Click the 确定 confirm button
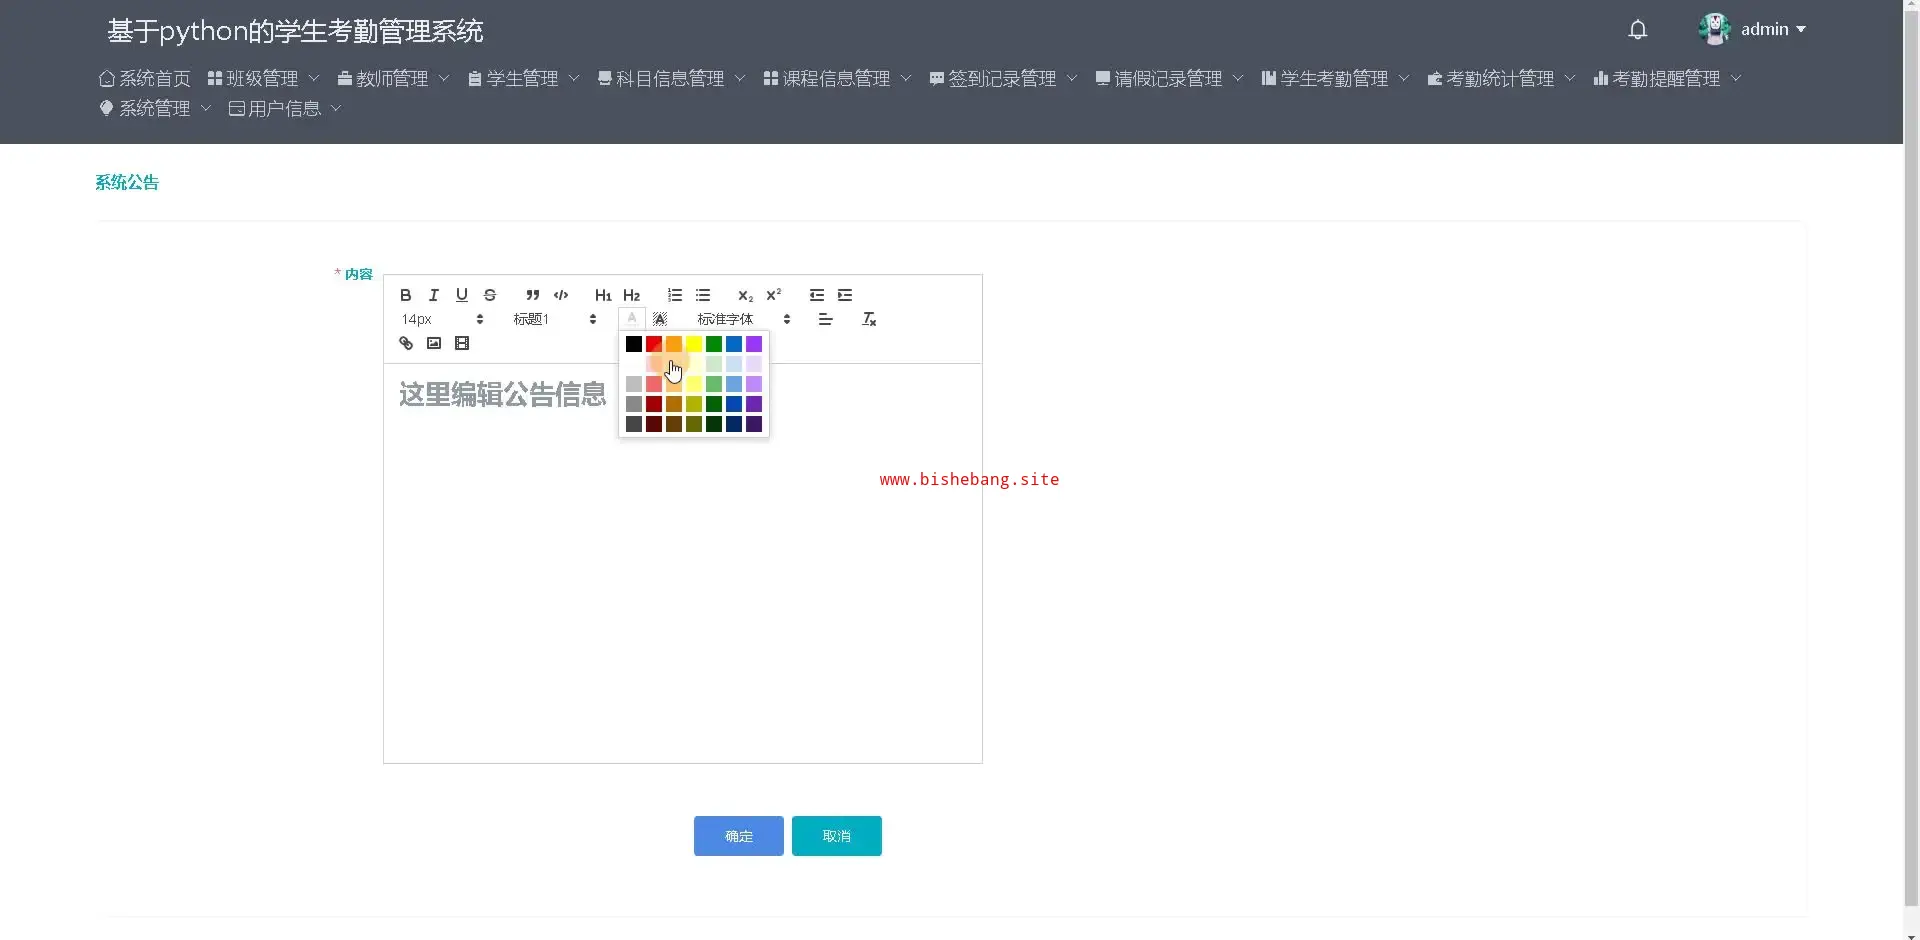Image resolution: width=1920 pixels, height=940 pixels. (x=738, y=836)
